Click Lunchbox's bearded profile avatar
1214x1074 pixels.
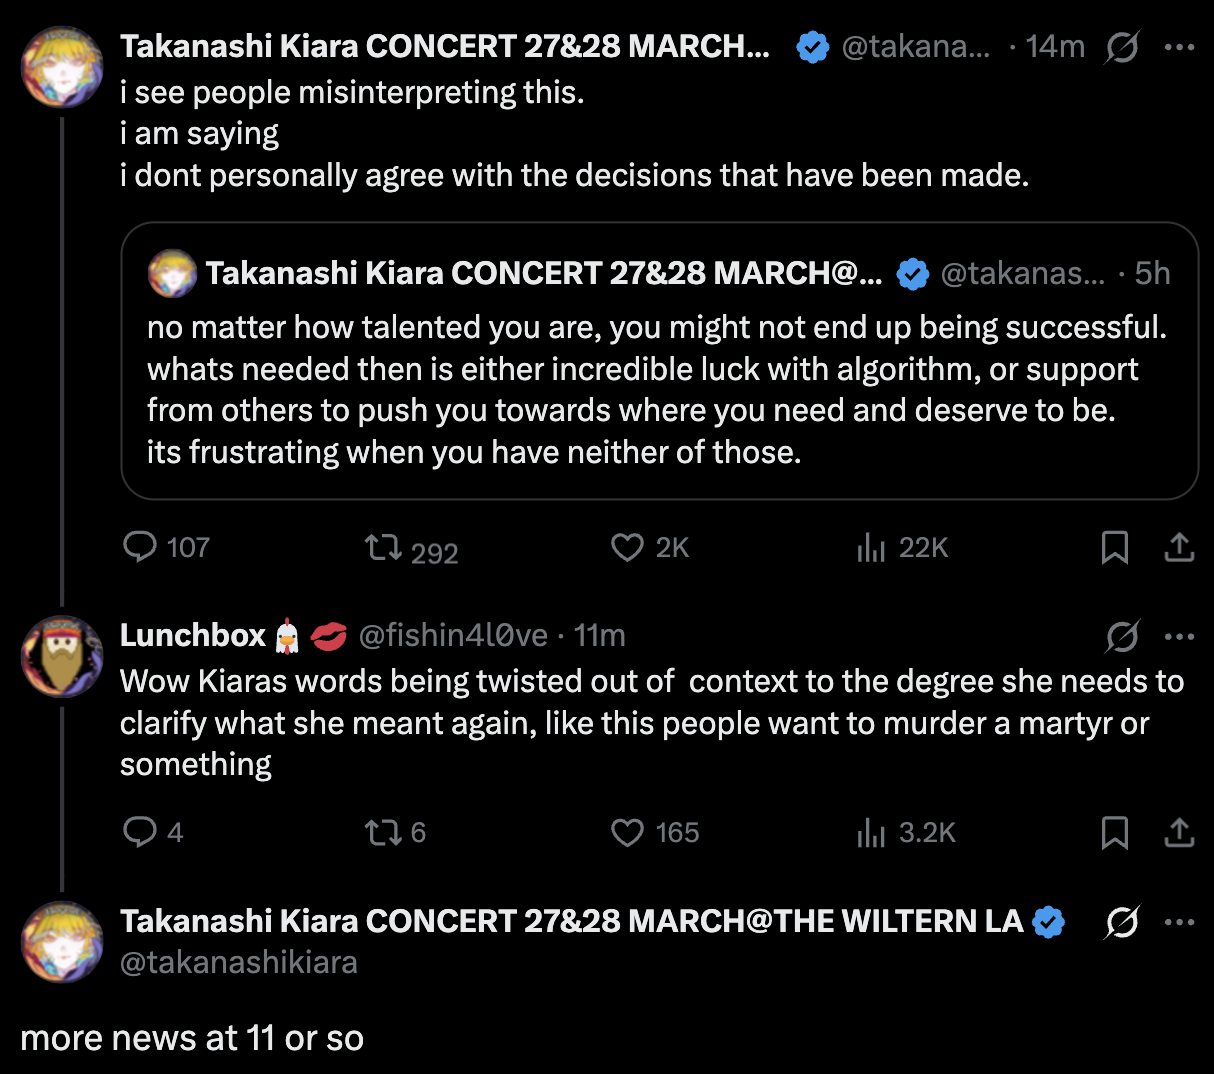click(62, 656)
